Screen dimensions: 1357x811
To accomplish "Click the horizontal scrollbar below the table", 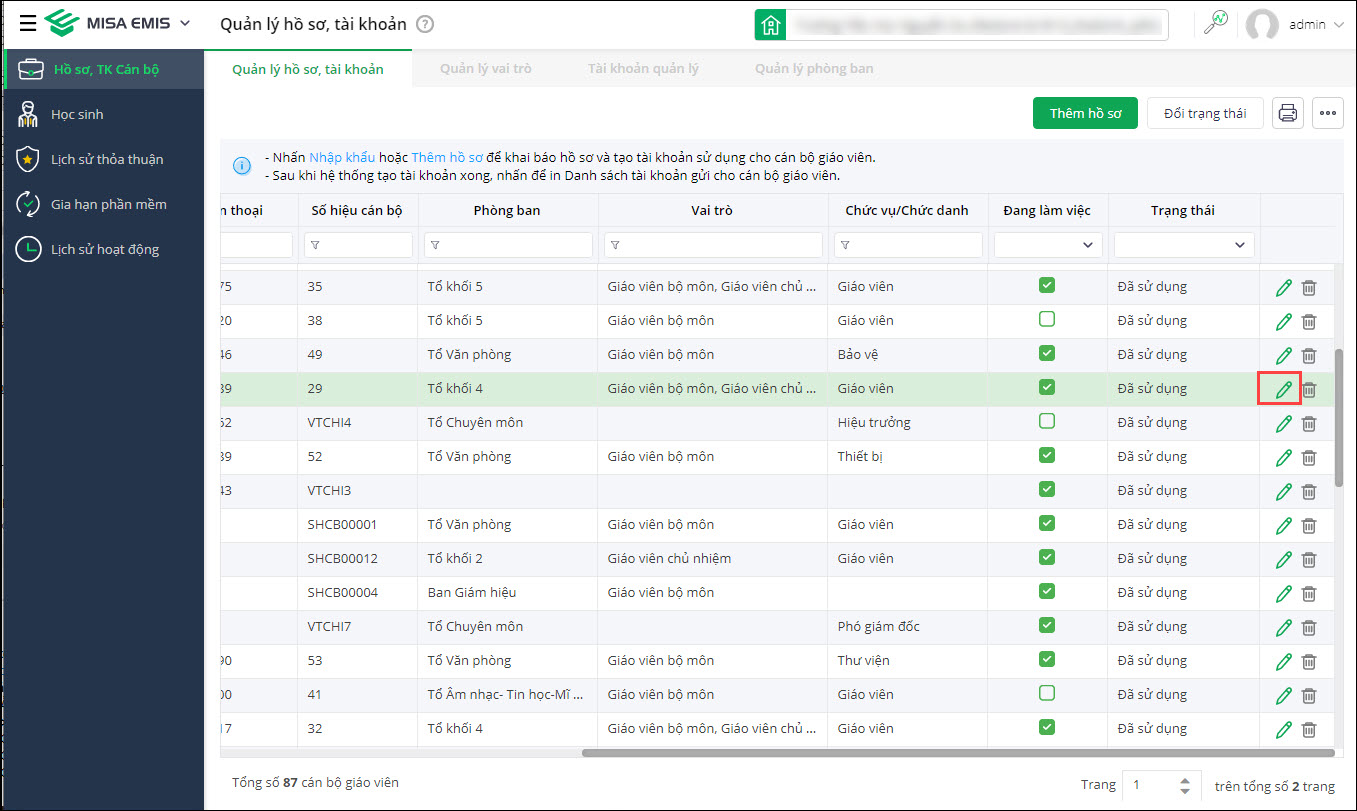I will click(x=958, y=753).
